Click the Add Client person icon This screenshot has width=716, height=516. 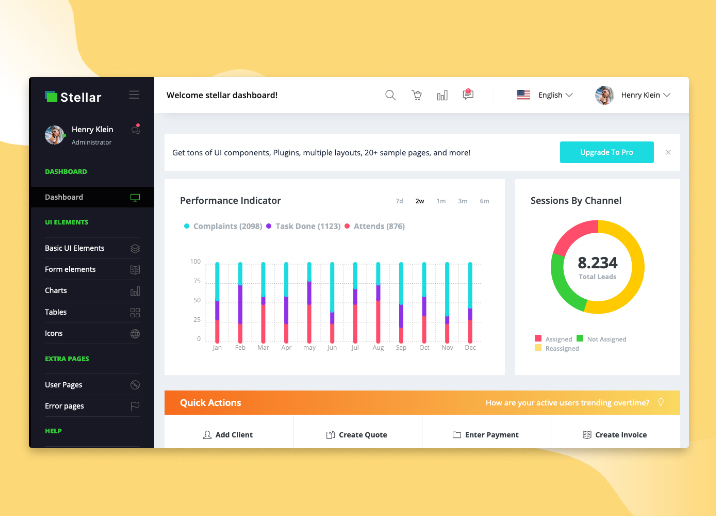pos(207,435)
